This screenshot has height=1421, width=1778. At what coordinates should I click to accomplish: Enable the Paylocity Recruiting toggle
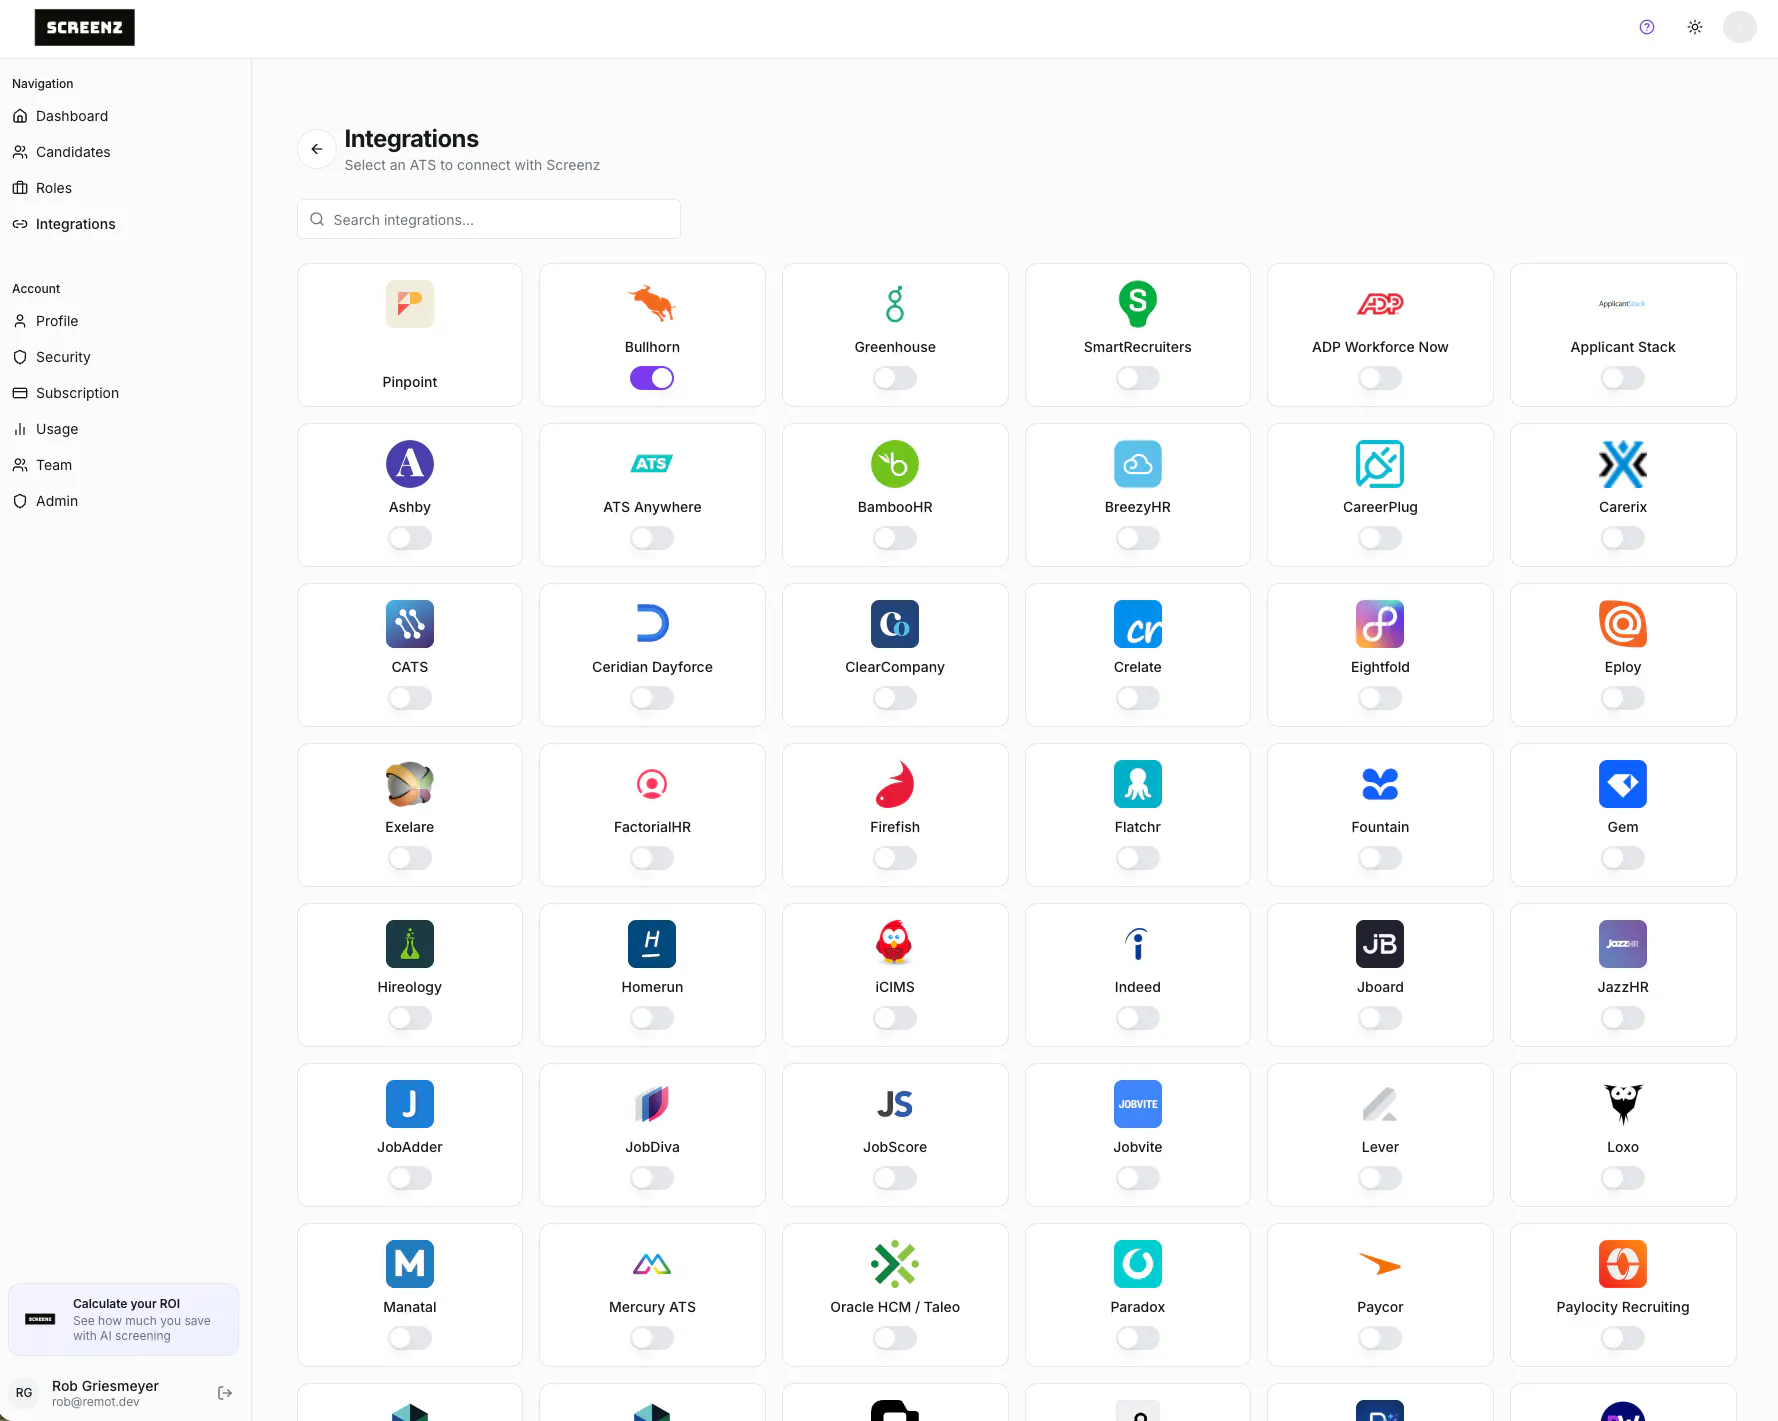1623,1338
